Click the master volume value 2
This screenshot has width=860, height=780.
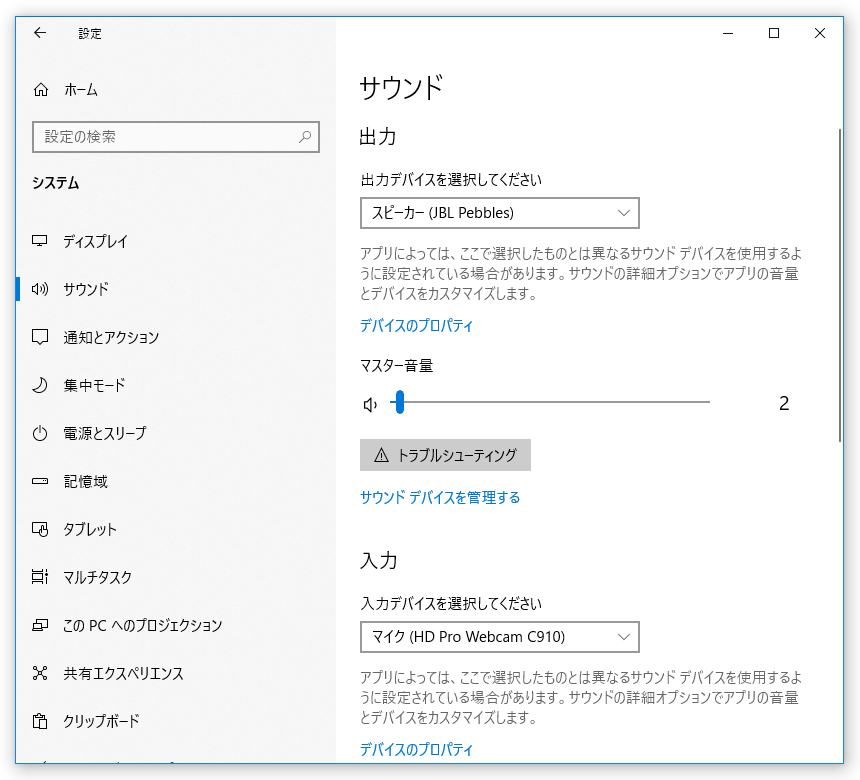784,404
